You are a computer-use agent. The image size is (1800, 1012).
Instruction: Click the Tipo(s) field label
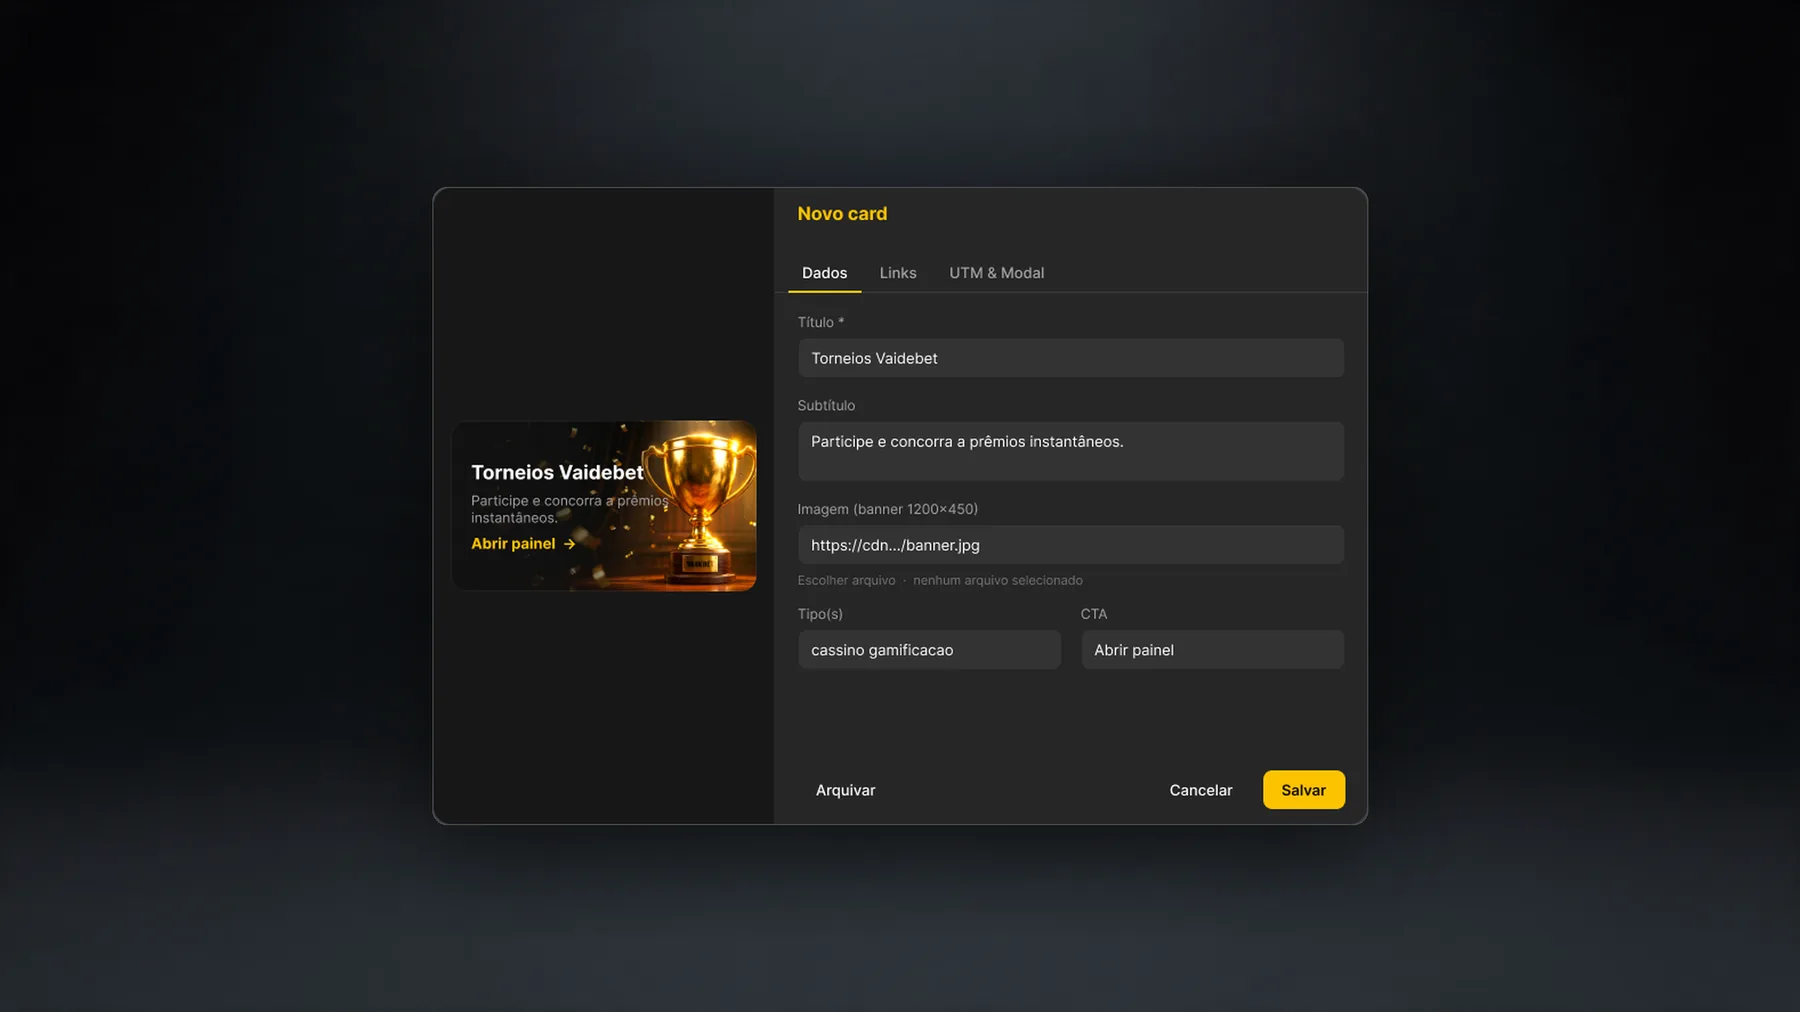pos(820,614)
